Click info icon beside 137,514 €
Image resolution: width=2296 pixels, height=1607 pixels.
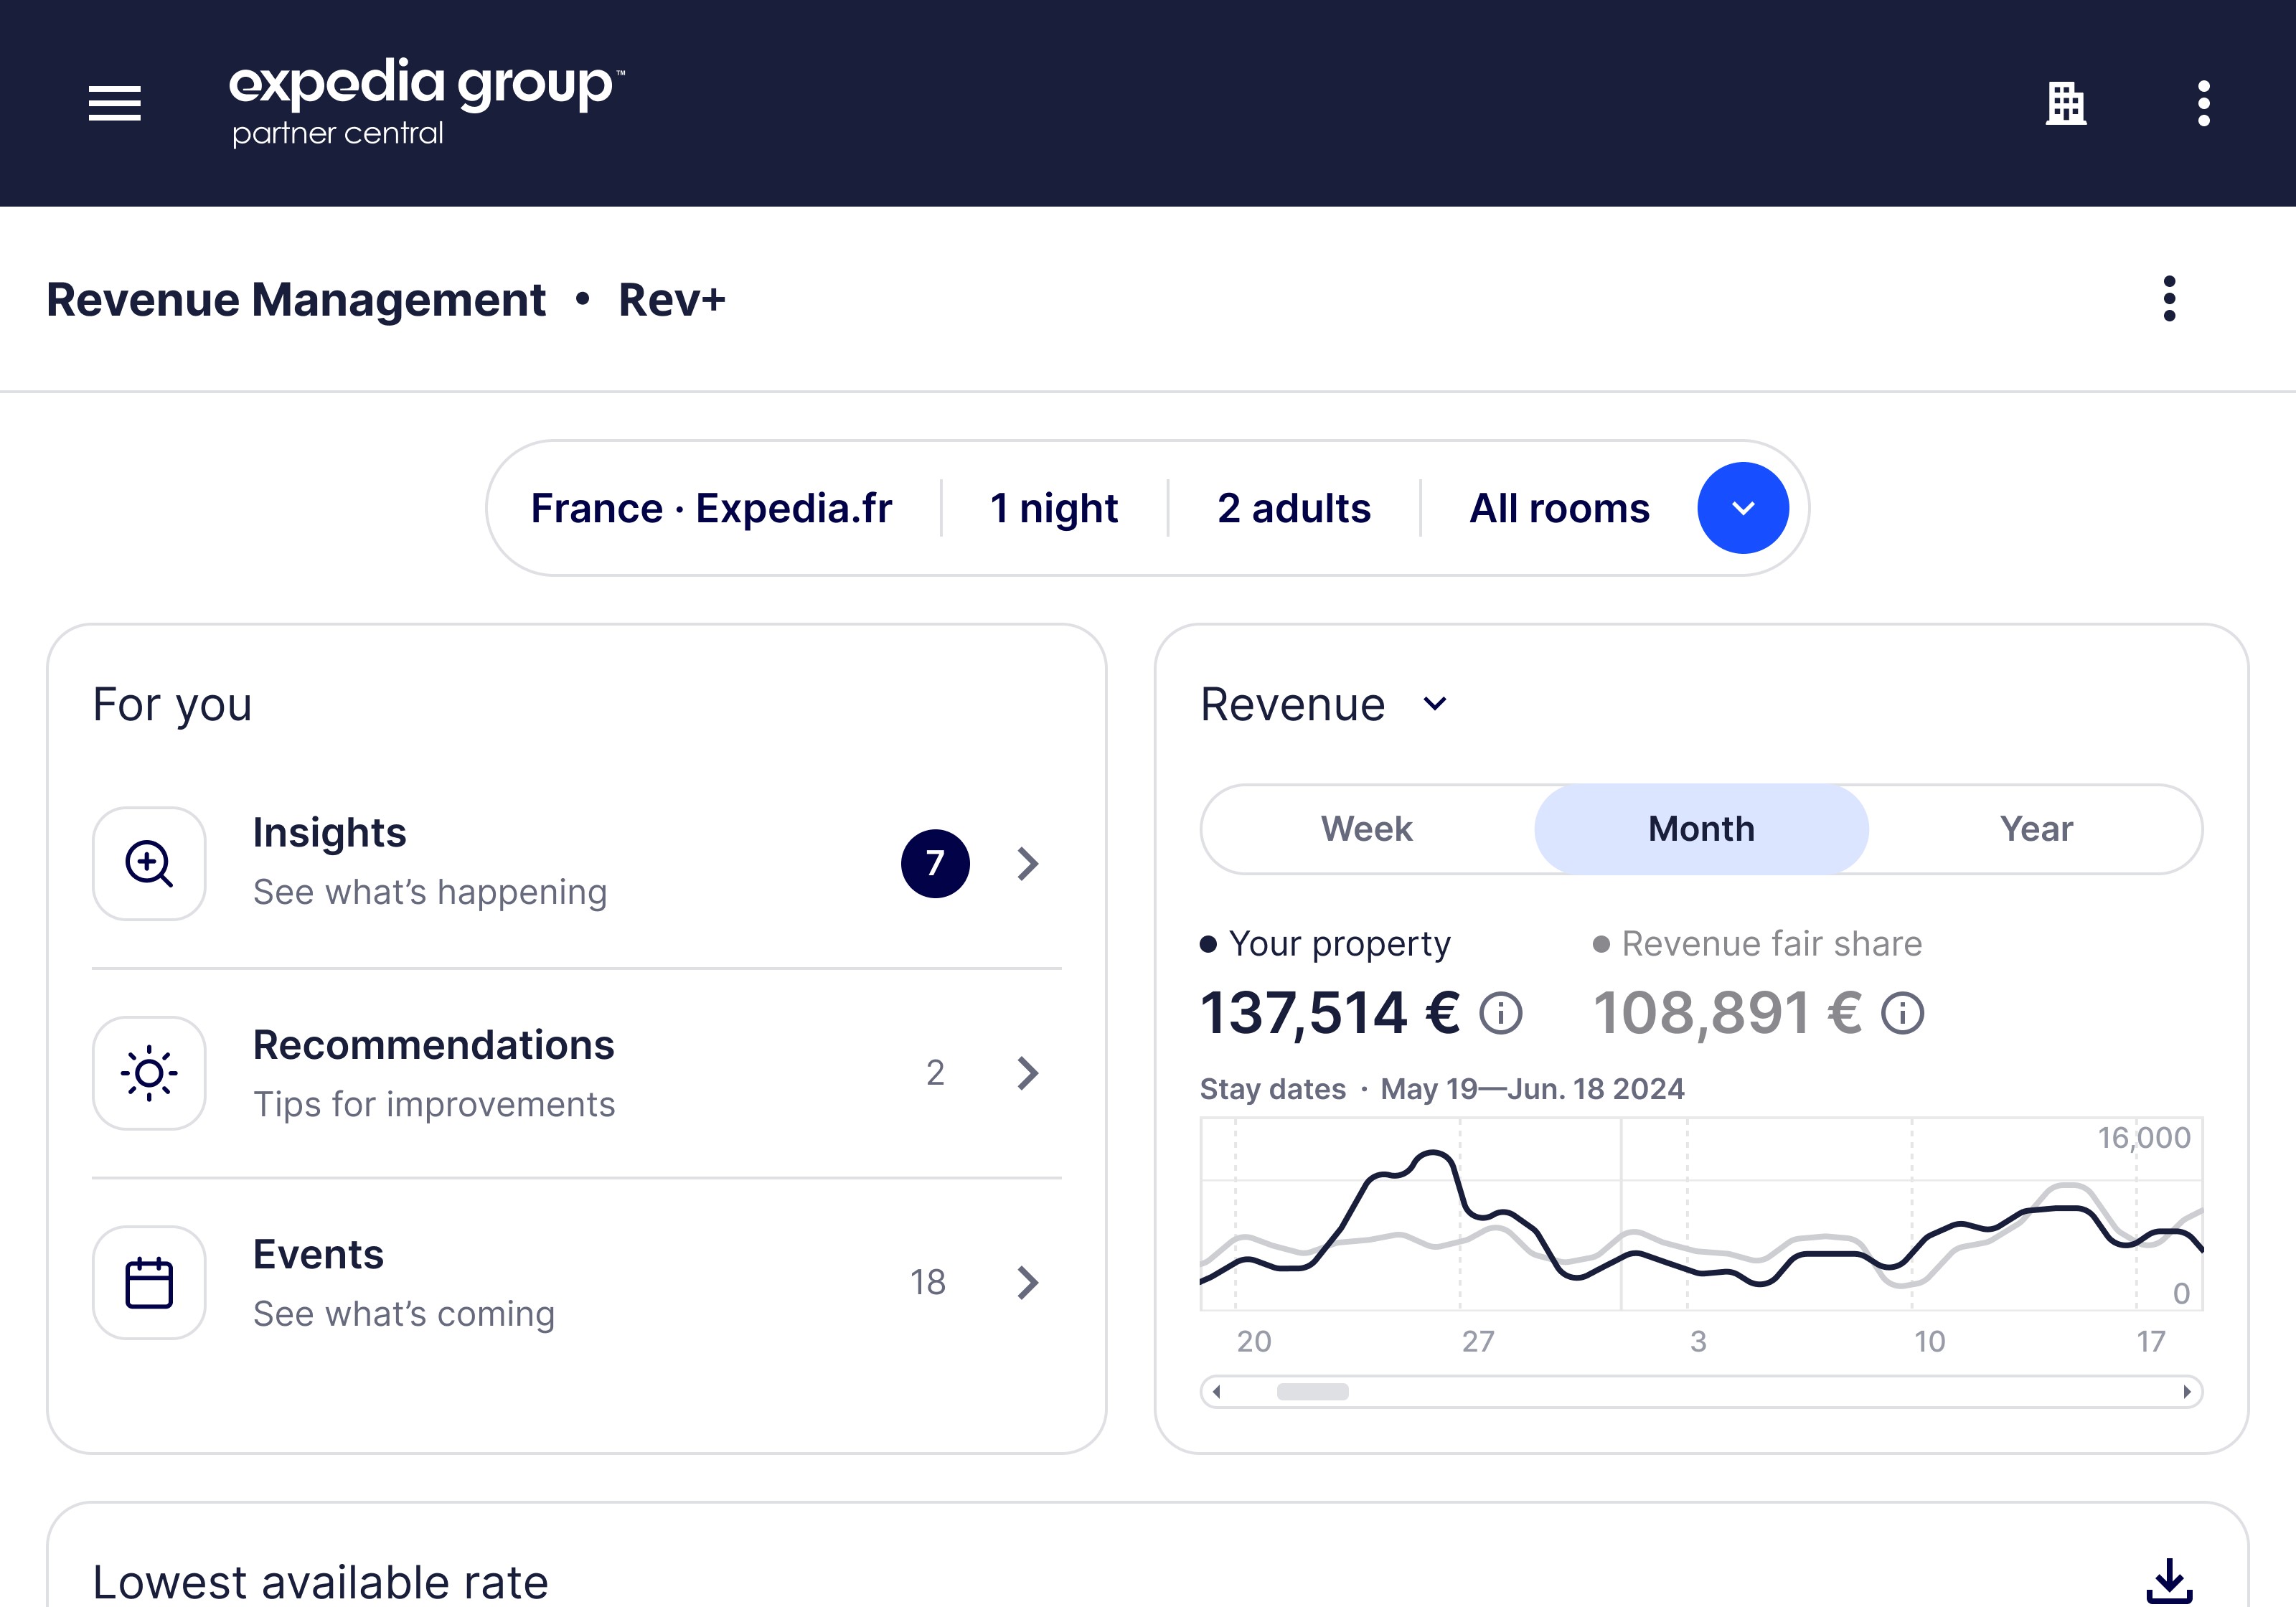click(1500, 1013)
